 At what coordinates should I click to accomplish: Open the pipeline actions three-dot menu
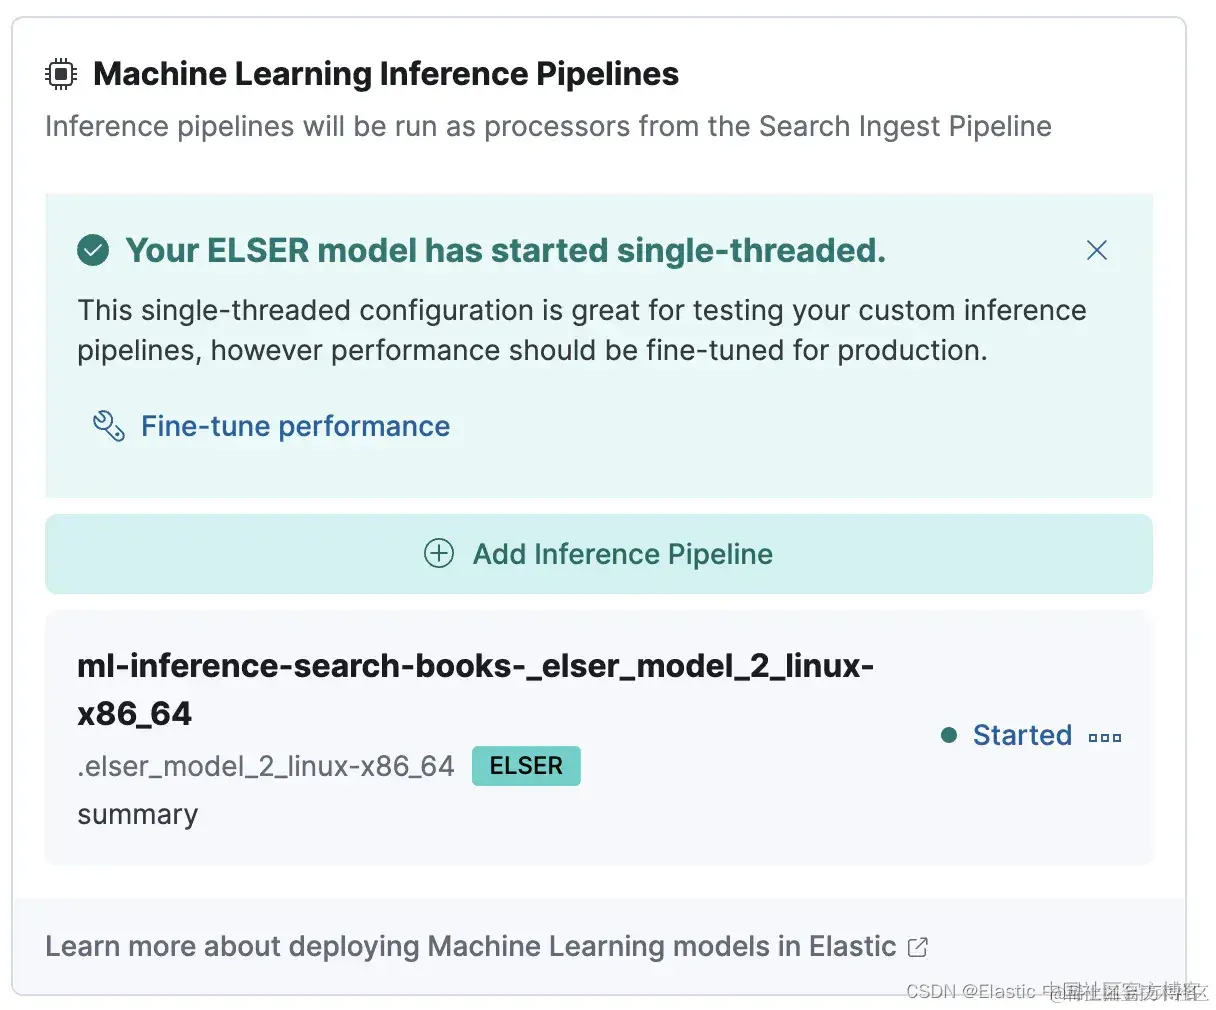coord(1105,737)
